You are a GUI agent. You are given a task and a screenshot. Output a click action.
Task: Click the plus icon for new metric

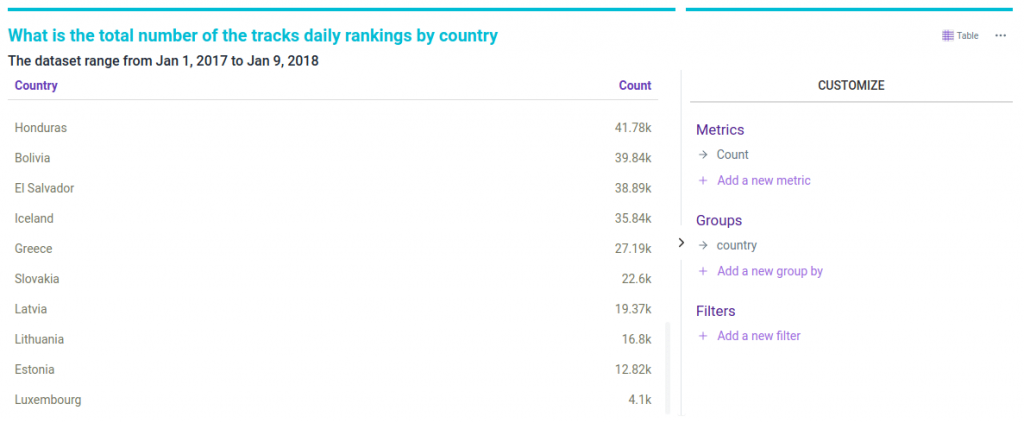pos(703,181)
